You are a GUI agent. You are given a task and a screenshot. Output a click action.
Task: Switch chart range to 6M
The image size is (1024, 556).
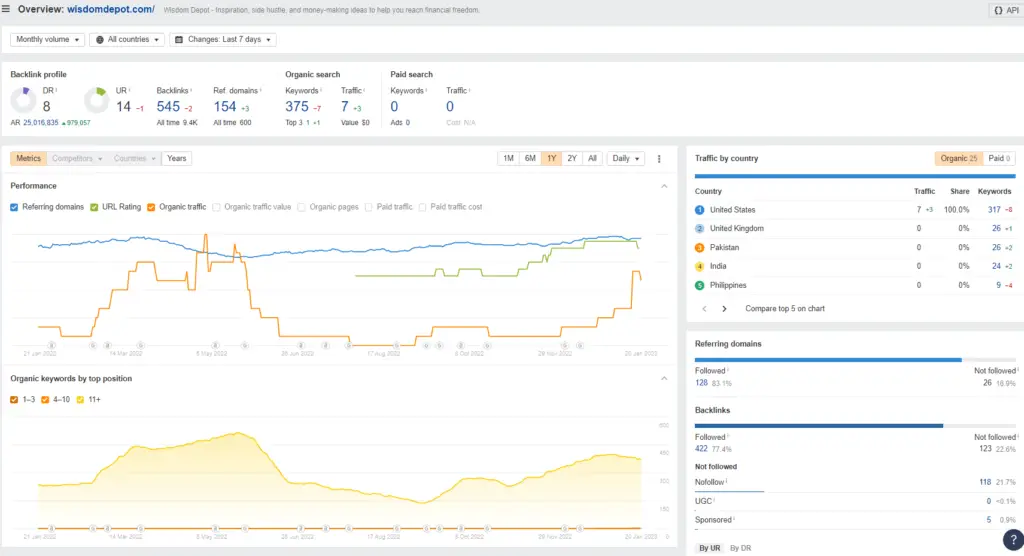point(530,159)
